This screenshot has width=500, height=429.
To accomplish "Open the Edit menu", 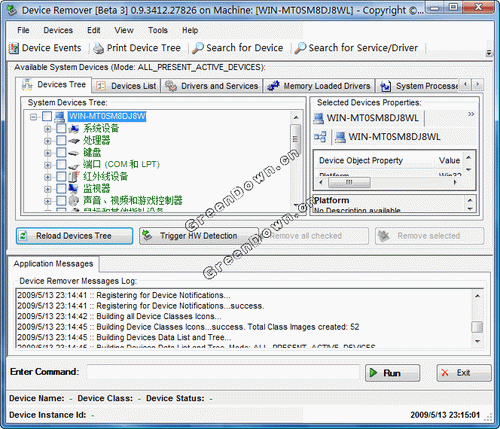I will click(x=94, y=30).
